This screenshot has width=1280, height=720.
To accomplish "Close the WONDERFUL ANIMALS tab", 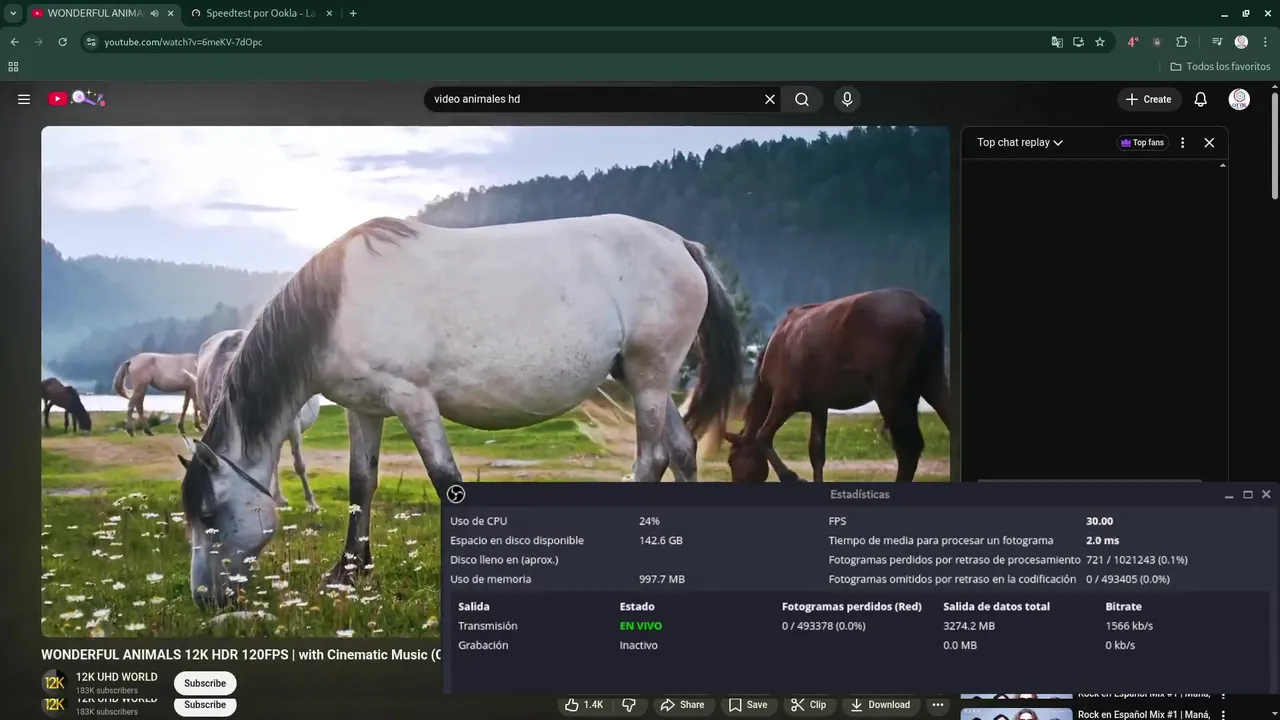I will [x=170, y=13].
